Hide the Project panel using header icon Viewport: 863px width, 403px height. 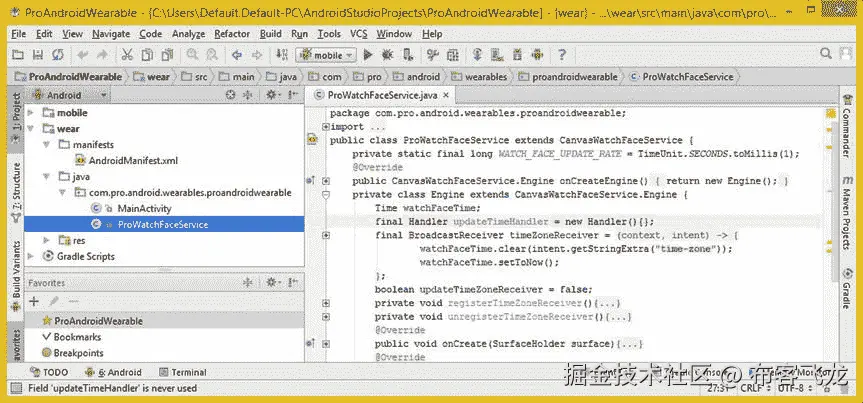coord(294,95)
